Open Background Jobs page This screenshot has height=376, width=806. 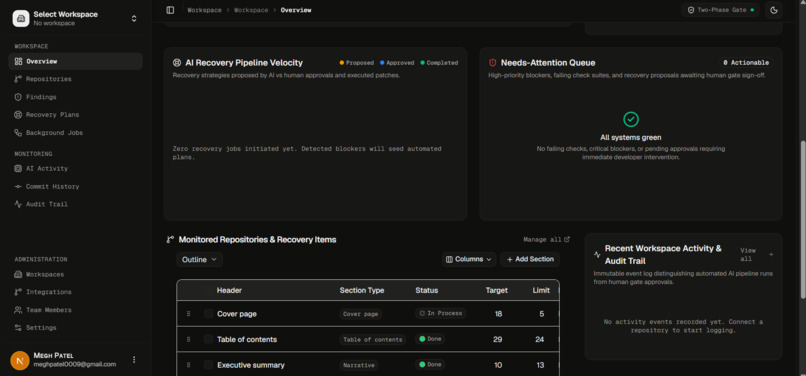(76, 133)
